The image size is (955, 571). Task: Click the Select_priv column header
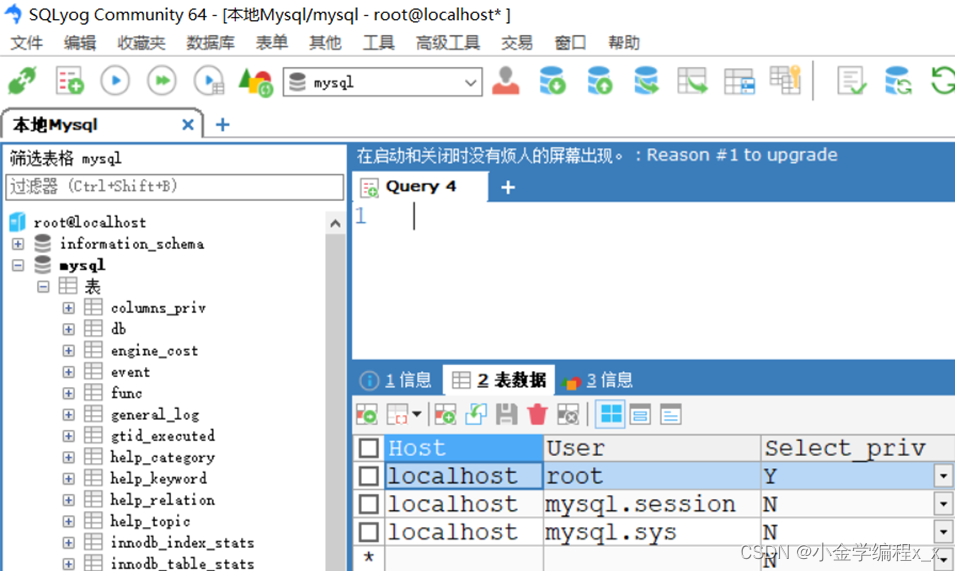coord(858,448)
